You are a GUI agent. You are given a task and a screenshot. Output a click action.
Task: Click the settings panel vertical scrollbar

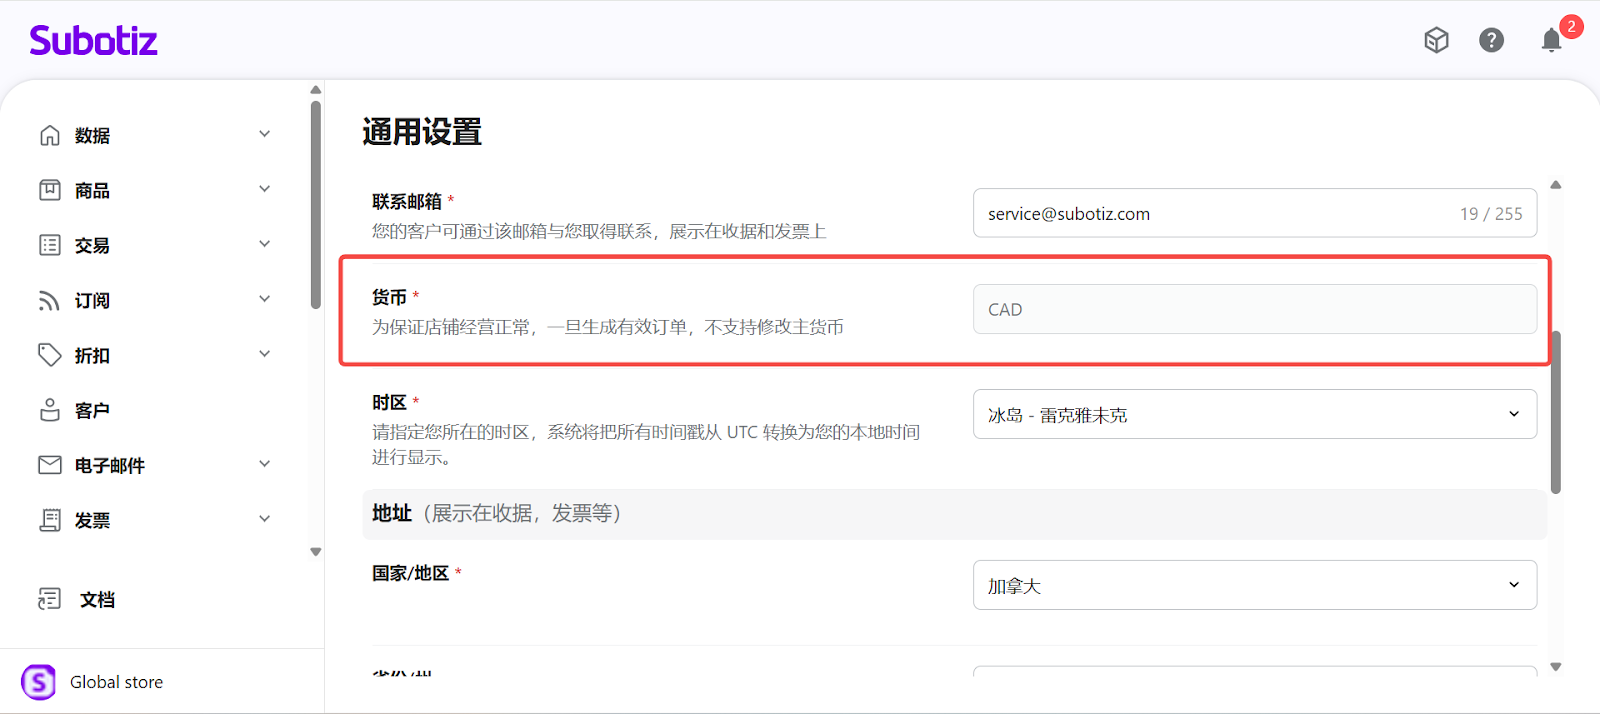(x=1555, y=412)
